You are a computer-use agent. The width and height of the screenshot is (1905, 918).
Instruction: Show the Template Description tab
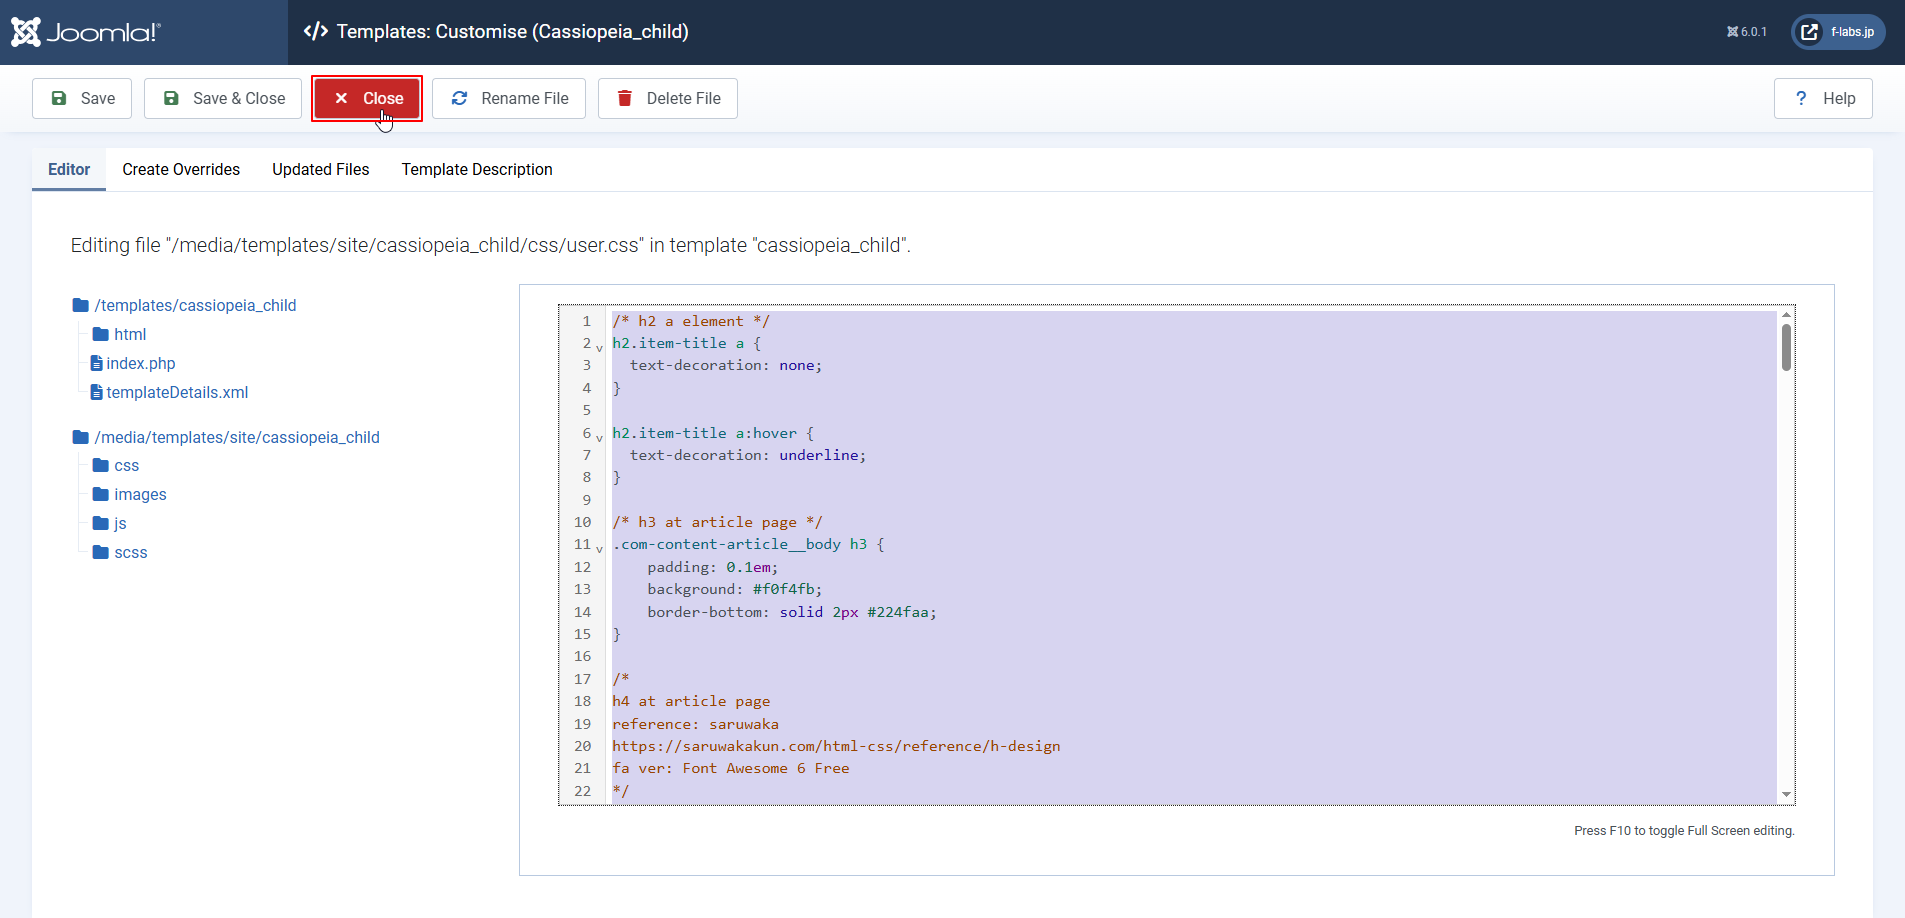pyautogui.click(x=476, y=169)
